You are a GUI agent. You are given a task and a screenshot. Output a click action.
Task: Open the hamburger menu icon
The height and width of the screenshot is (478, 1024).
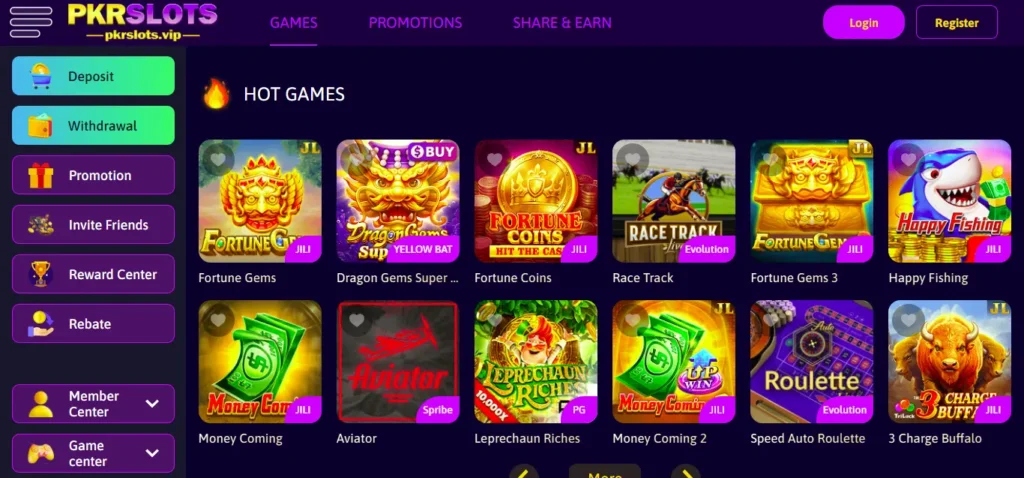pos(31,22)
